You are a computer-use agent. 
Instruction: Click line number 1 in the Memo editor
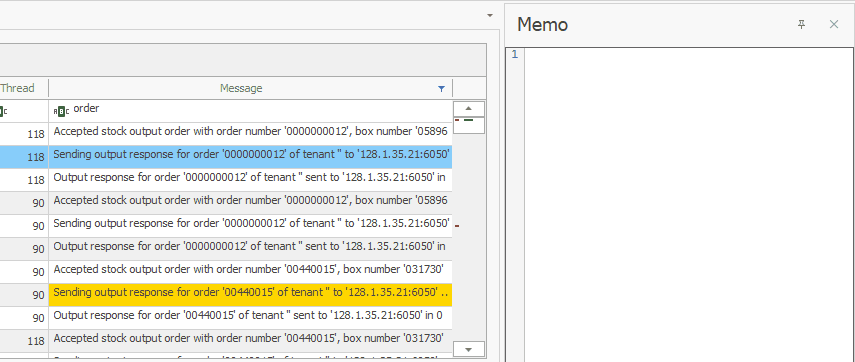515,55
